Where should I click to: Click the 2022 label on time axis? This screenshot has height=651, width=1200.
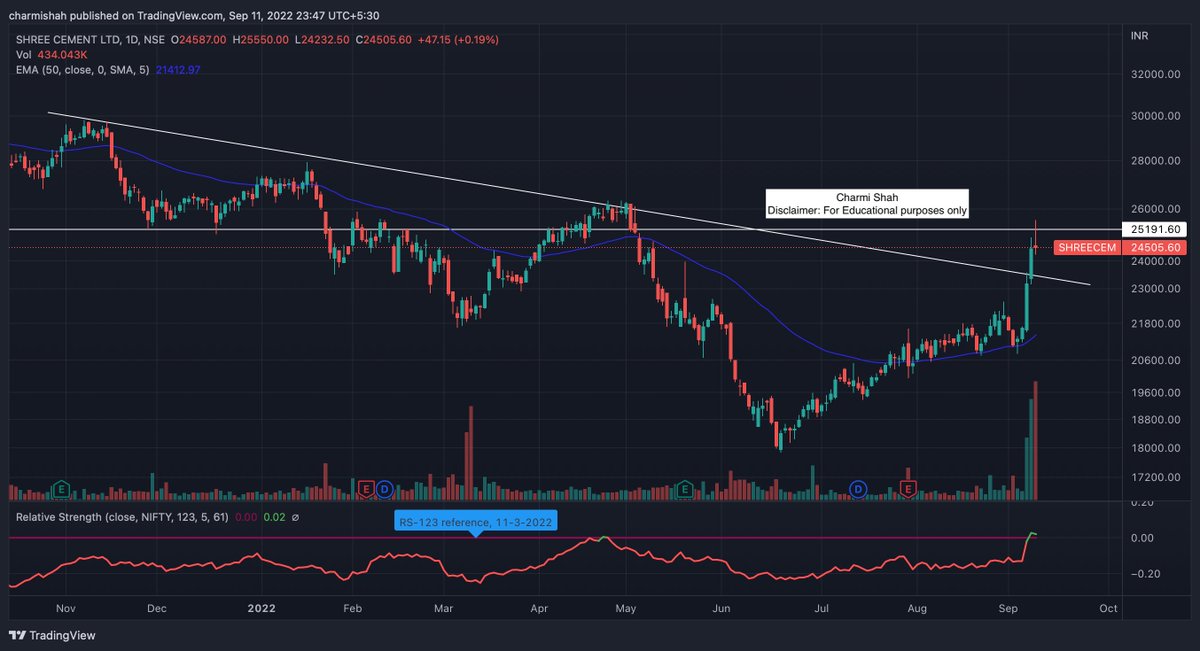pyautogui.click(x=261, y=608)
